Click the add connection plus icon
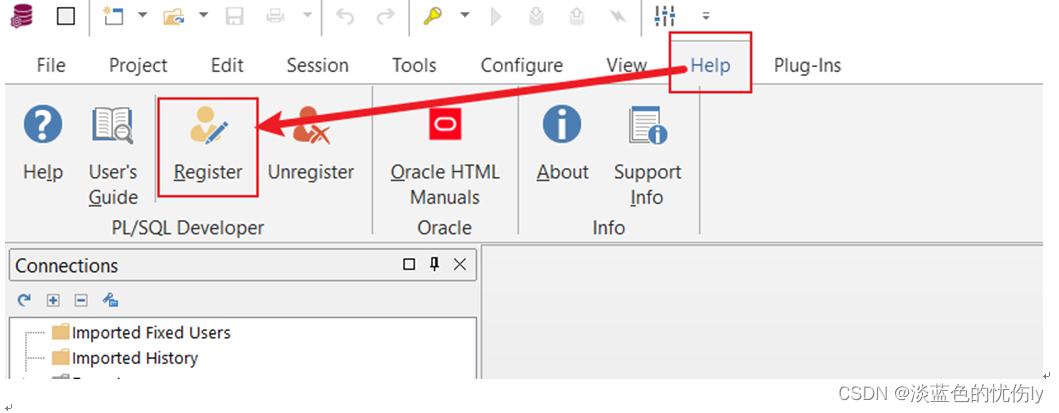This screenshot has height=413, width=1059. [x=53, y=300]
